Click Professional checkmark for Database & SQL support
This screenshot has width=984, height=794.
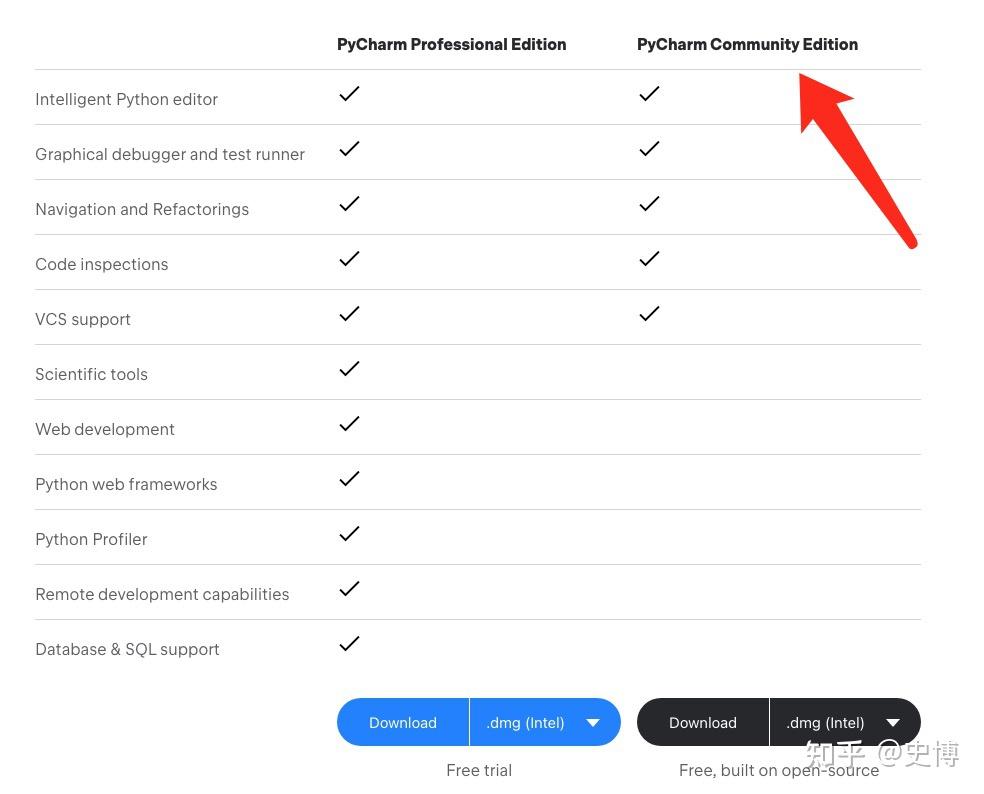(349, 644)
